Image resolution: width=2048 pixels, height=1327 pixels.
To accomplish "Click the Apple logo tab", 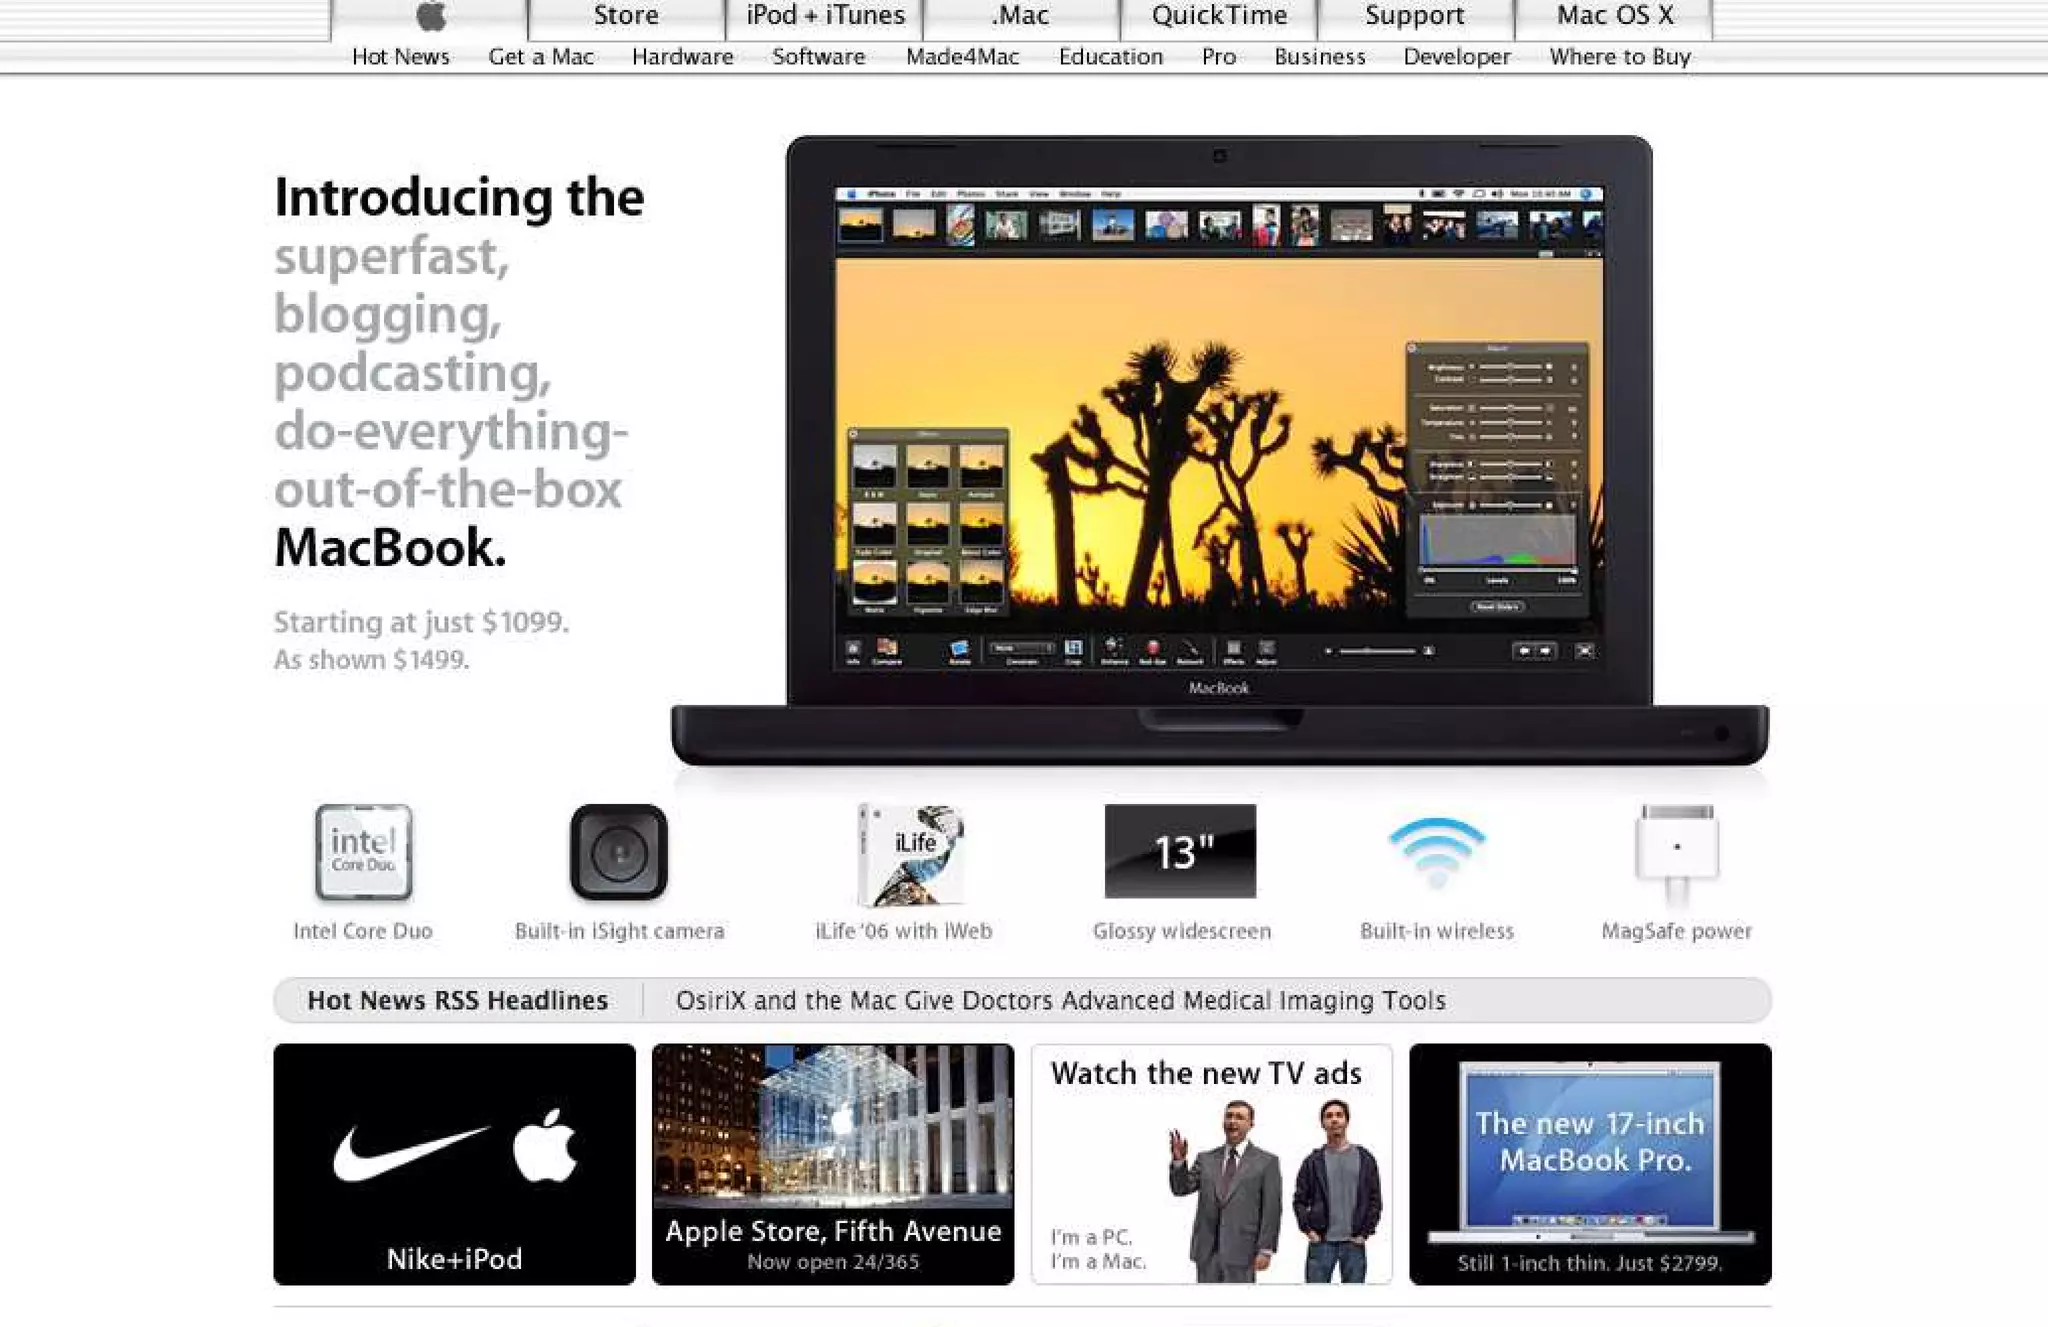I will point(430,17).
